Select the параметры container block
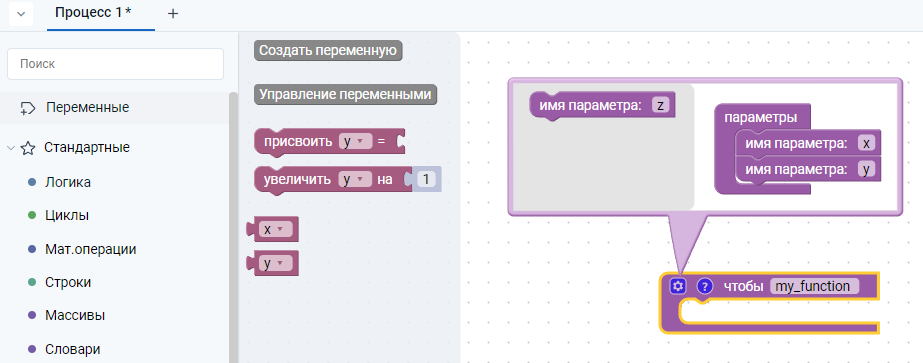This screenshot has width=923, height=363. (x=761, y=117)
